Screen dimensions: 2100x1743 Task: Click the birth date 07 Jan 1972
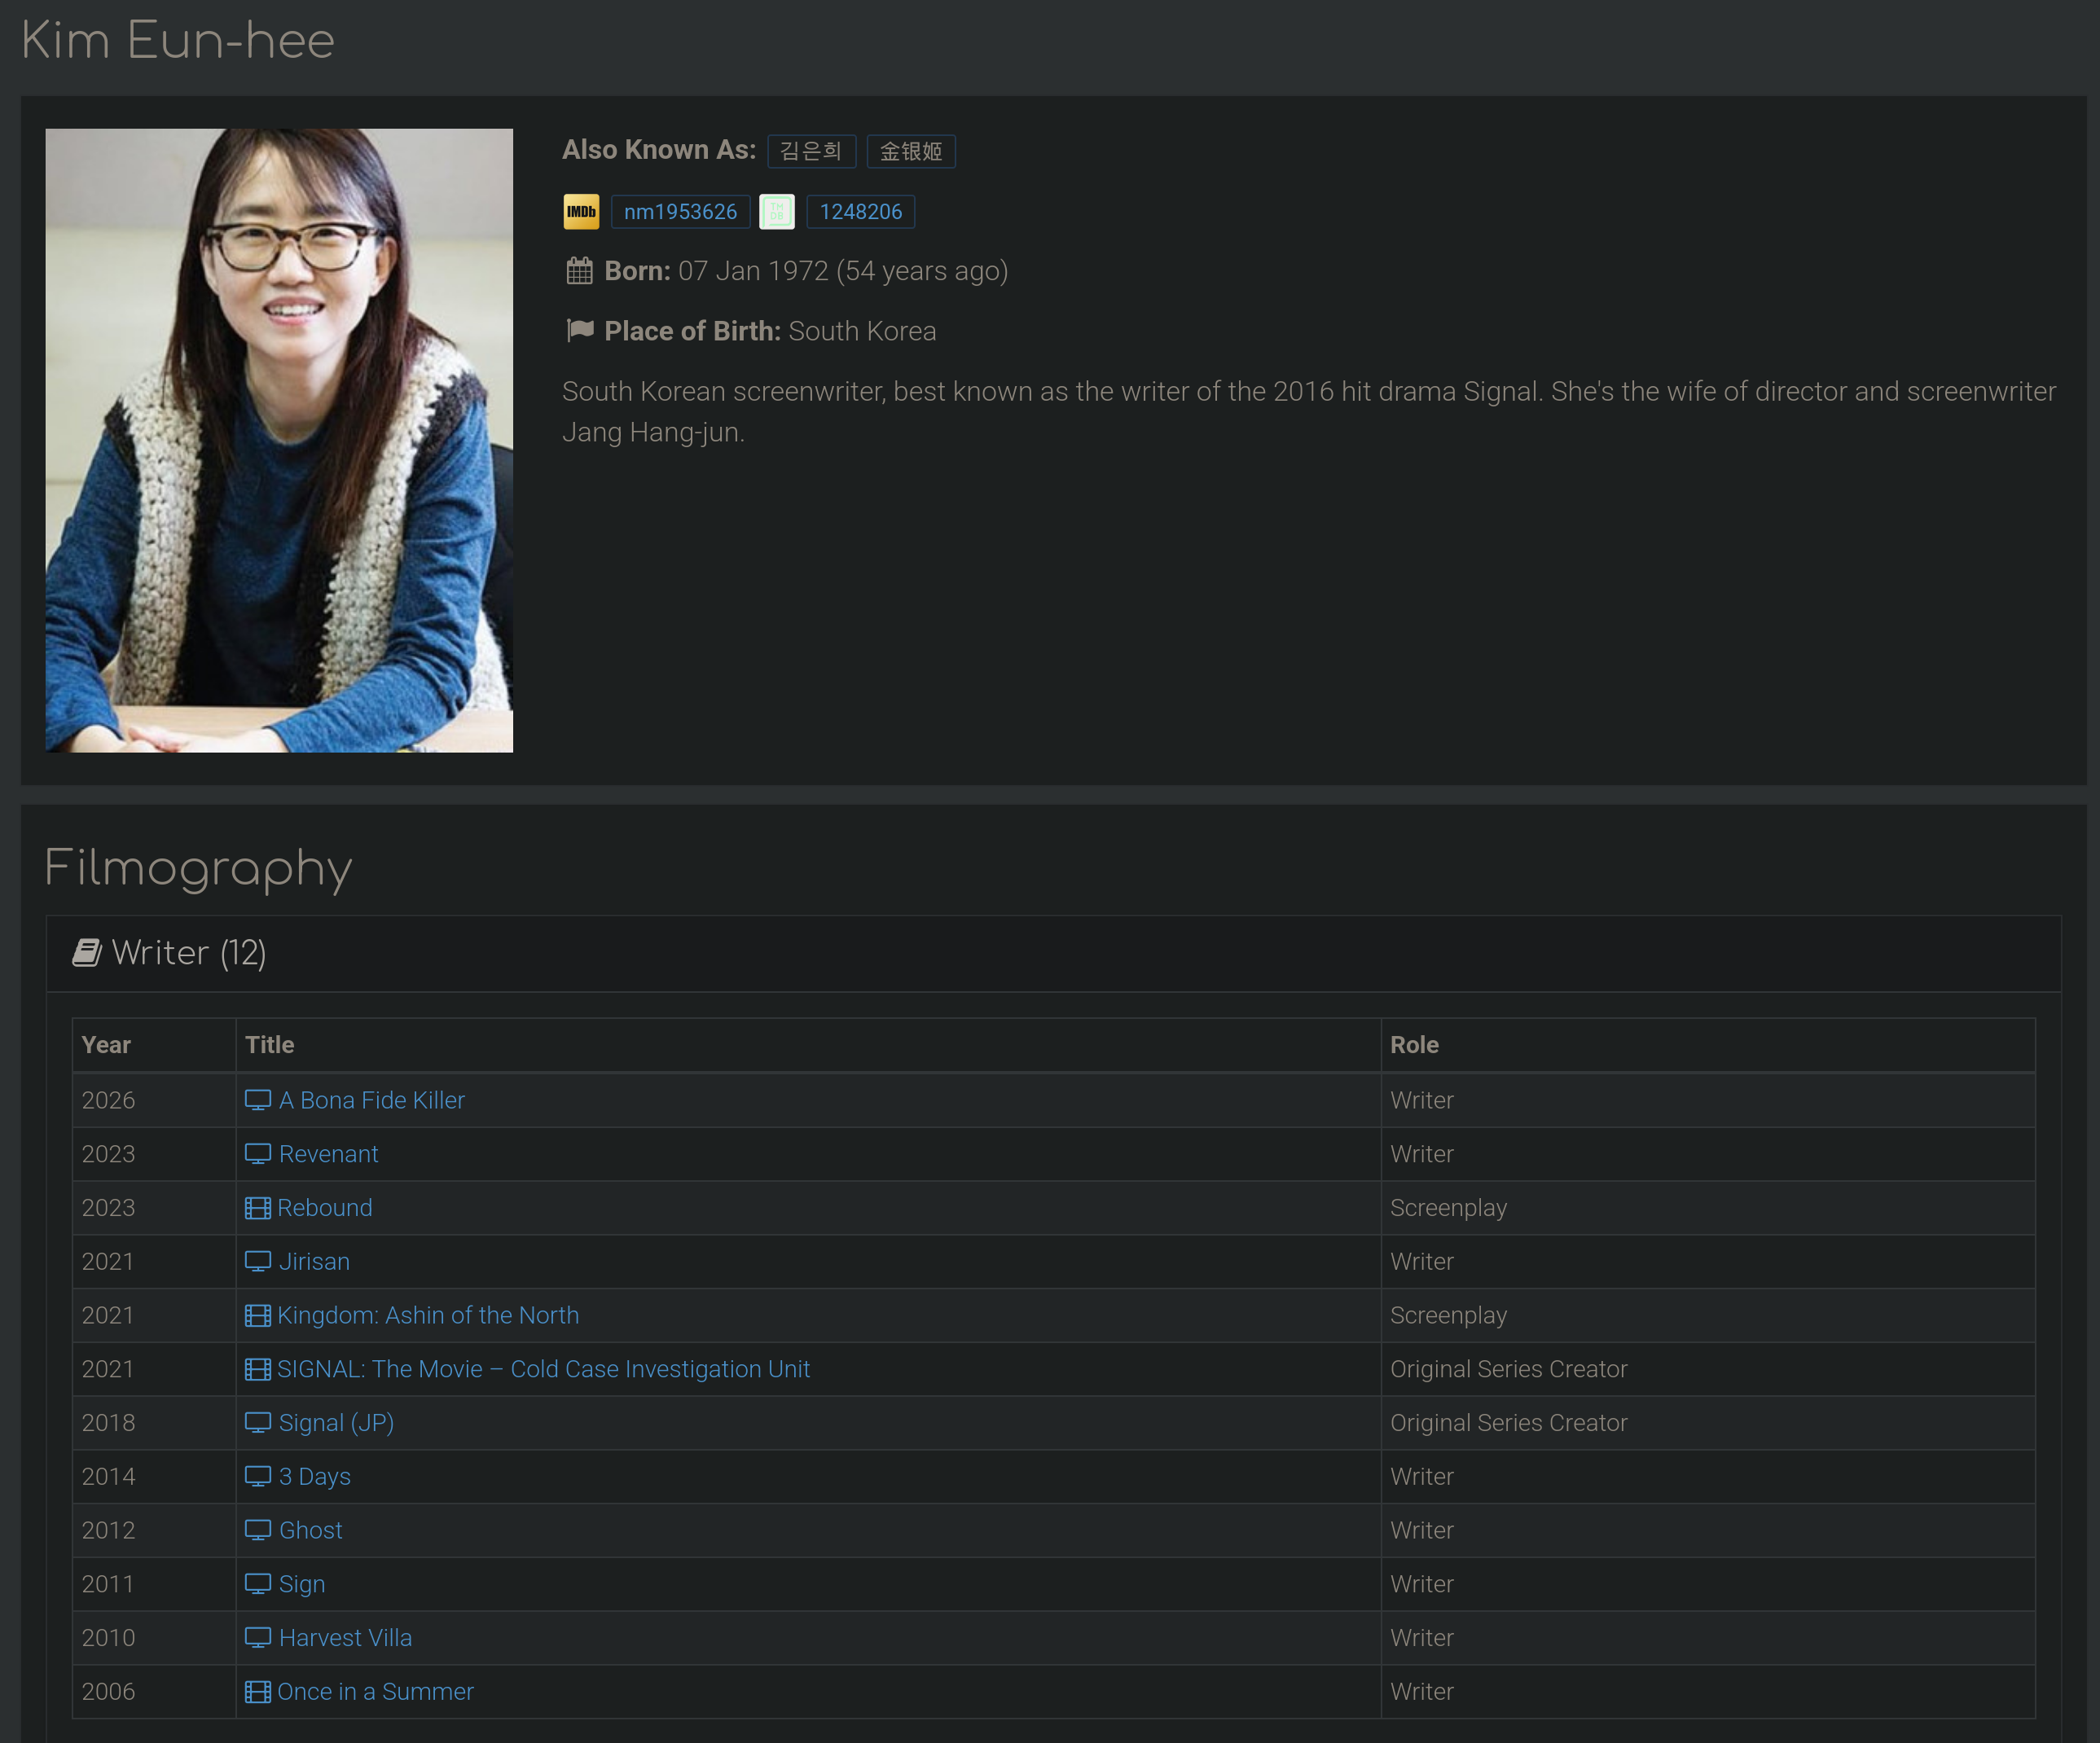click(753, 271)
